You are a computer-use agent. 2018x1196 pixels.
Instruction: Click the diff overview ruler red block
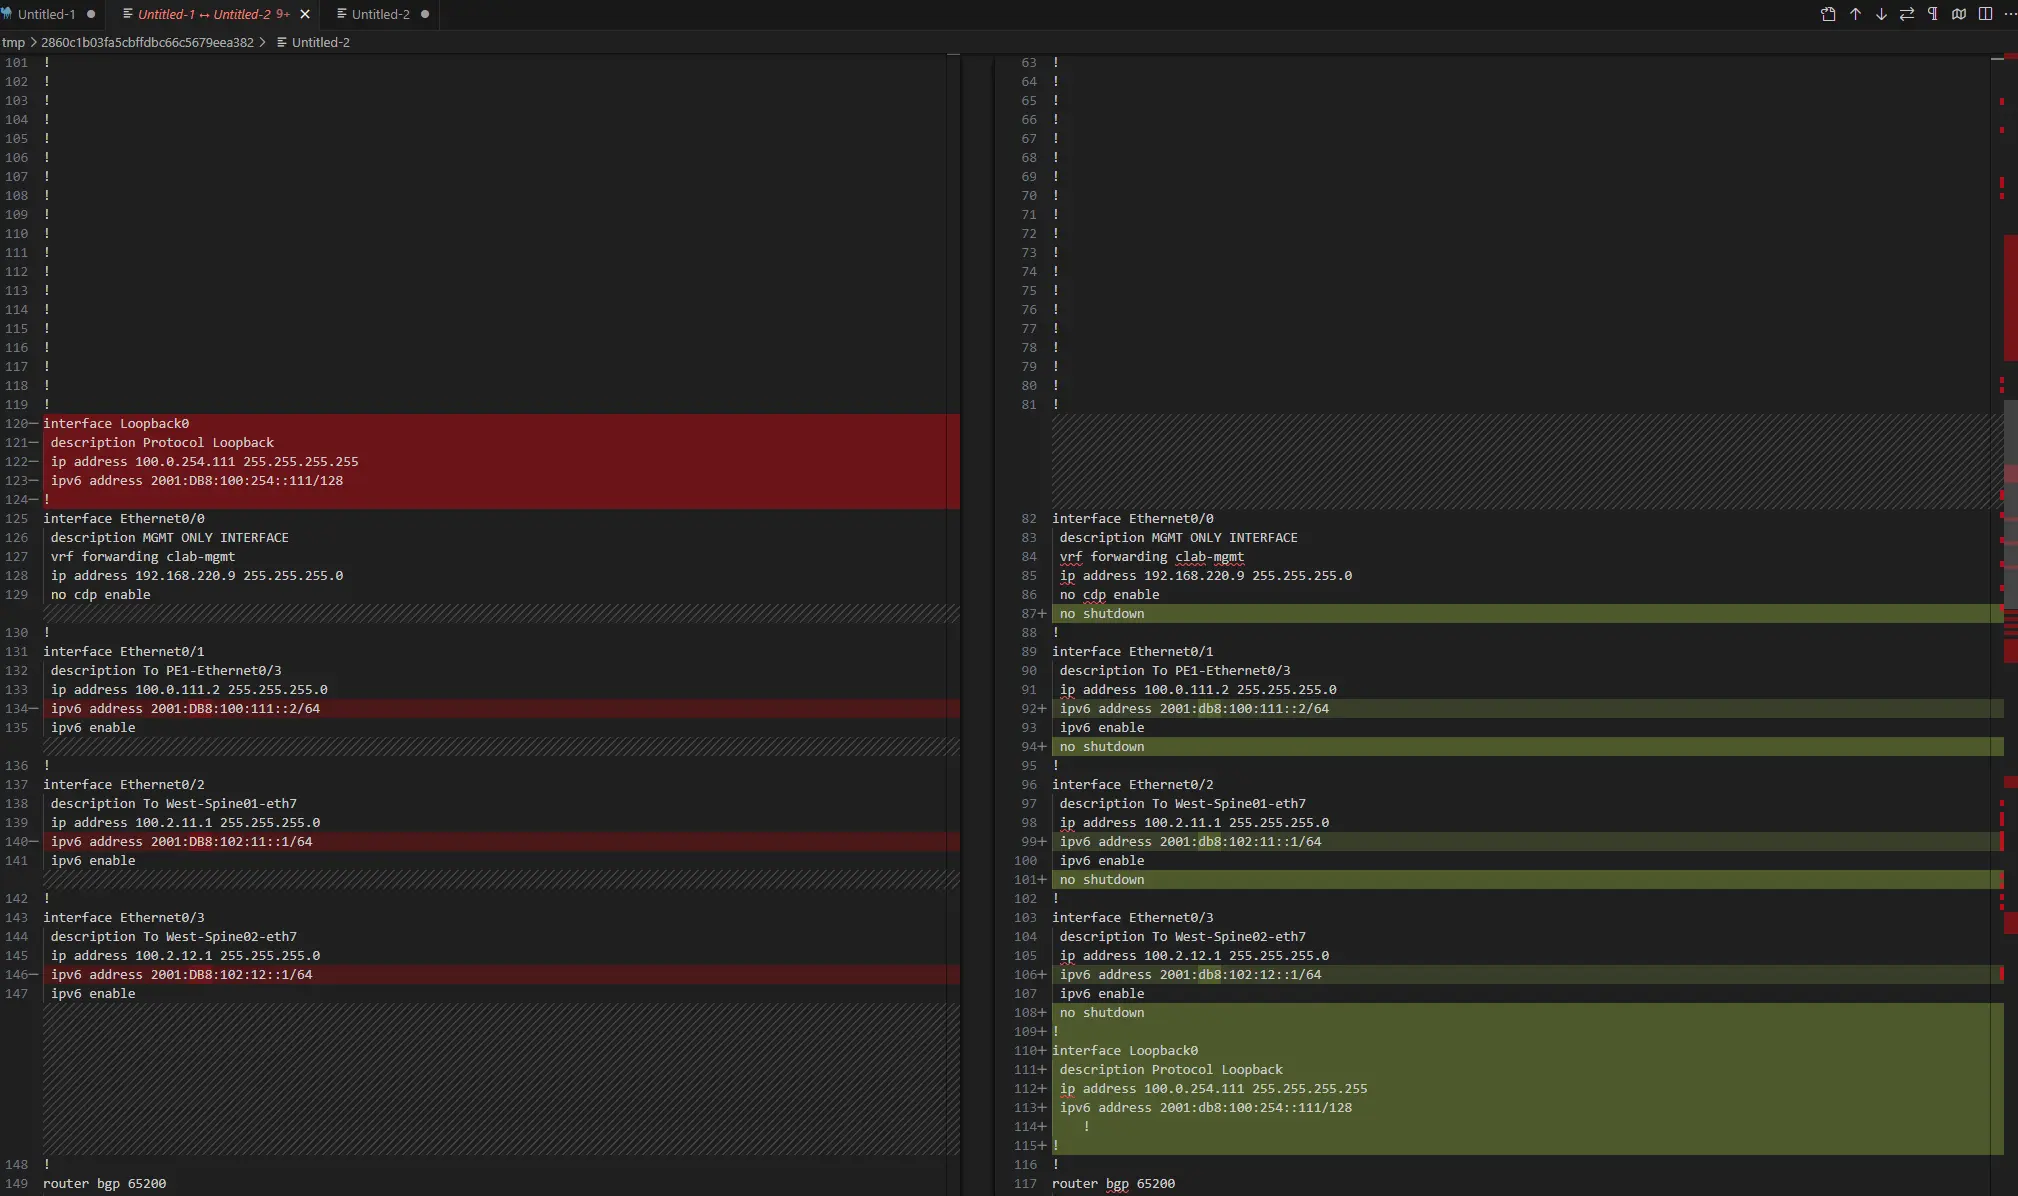(2010, 298)
